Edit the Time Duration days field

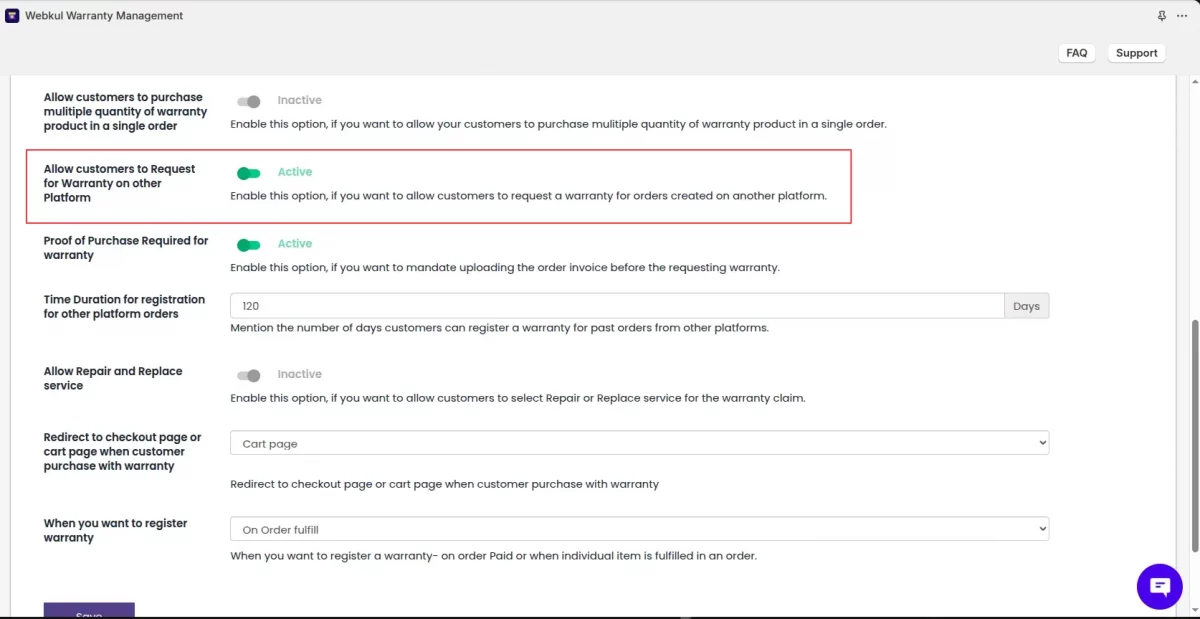(617, 306)
